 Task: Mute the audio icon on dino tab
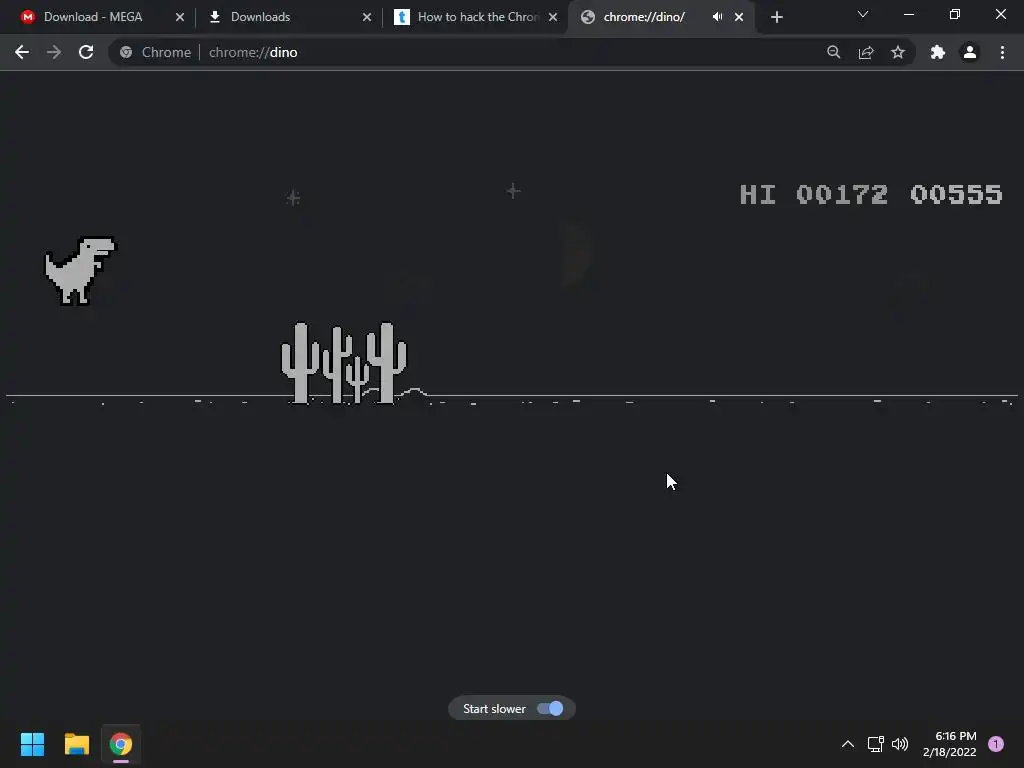(717, 17)
